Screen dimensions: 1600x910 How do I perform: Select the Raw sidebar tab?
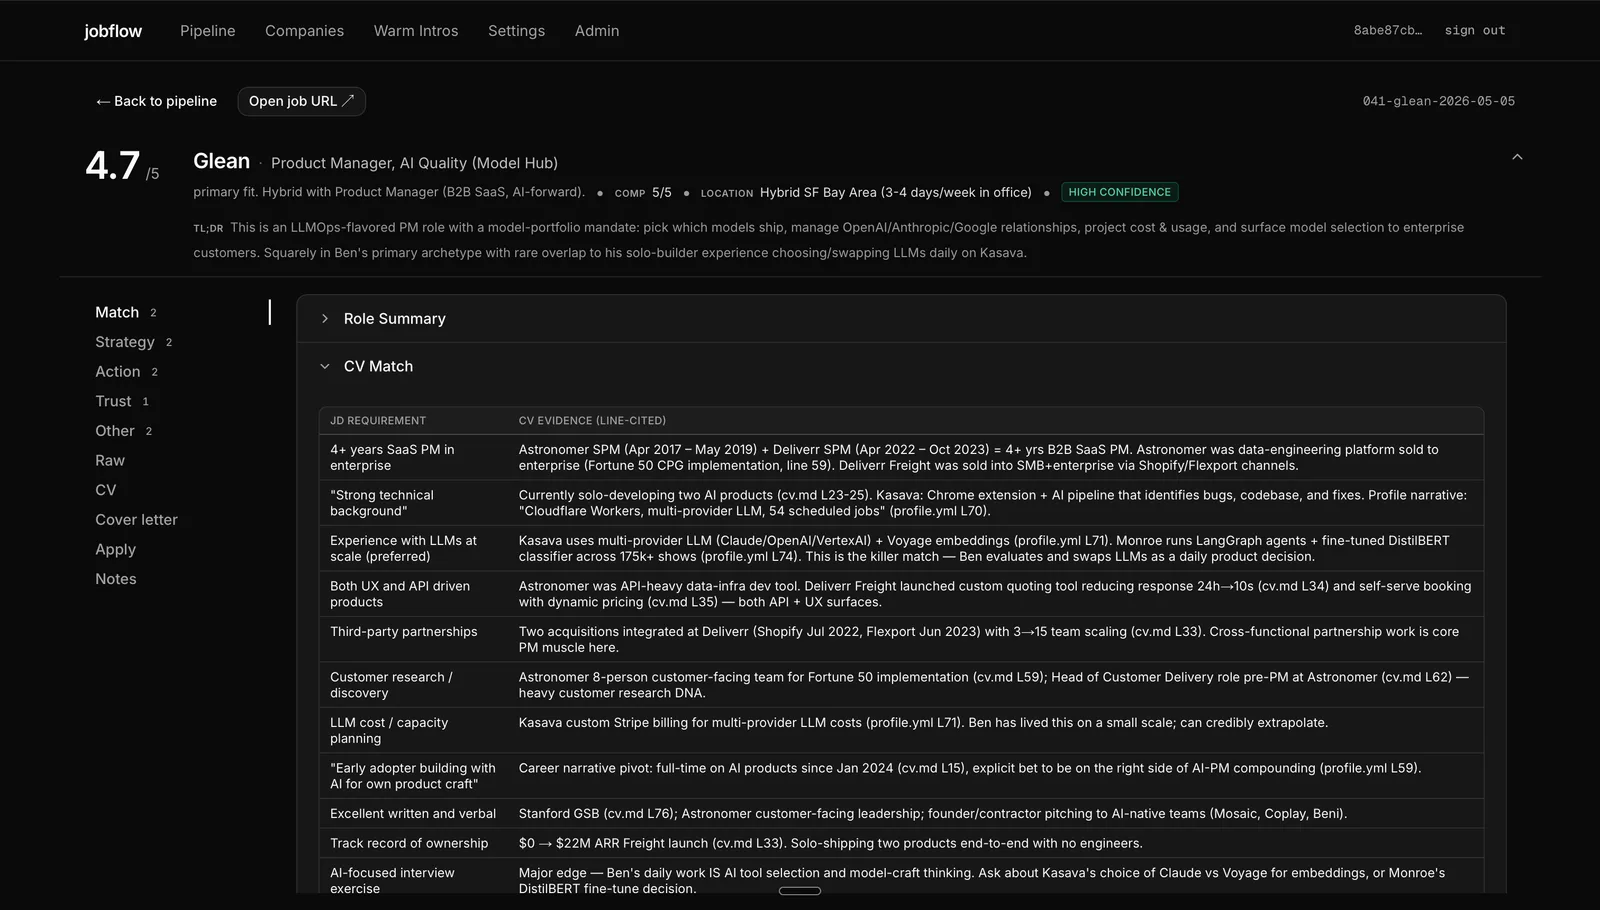pyautogui.click(x=110, y=461)
